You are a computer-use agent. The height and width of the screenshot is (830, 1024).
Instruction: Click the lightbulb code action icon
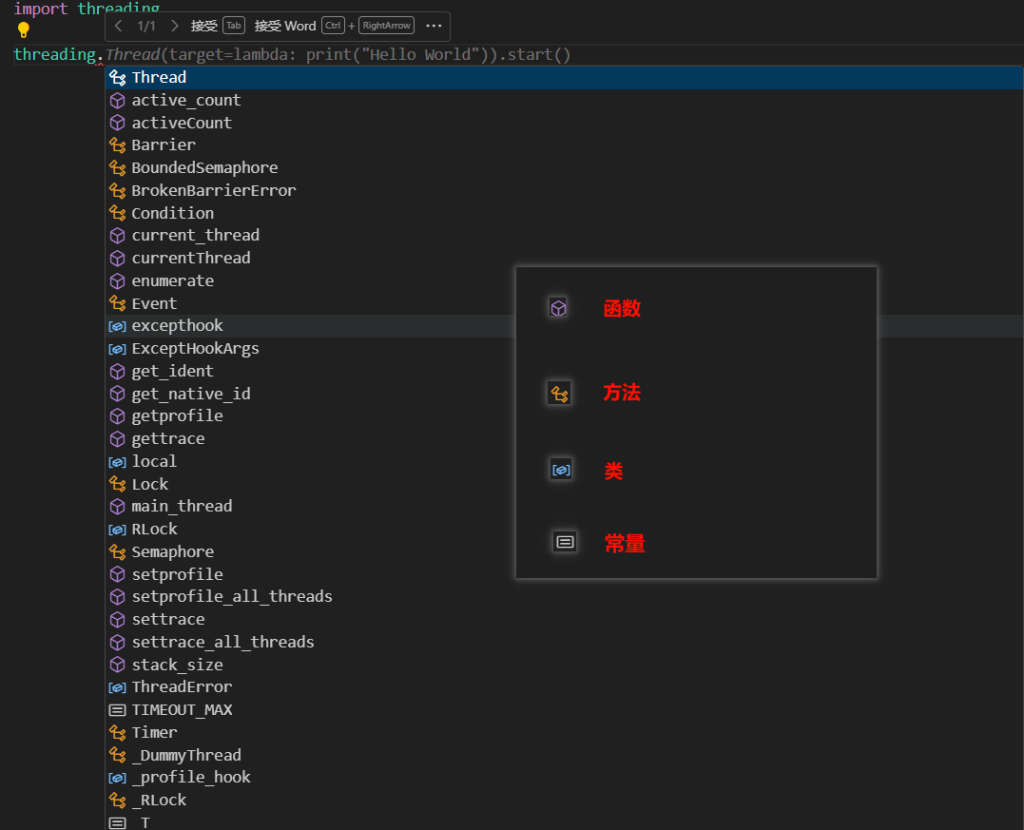click(24, 30)
